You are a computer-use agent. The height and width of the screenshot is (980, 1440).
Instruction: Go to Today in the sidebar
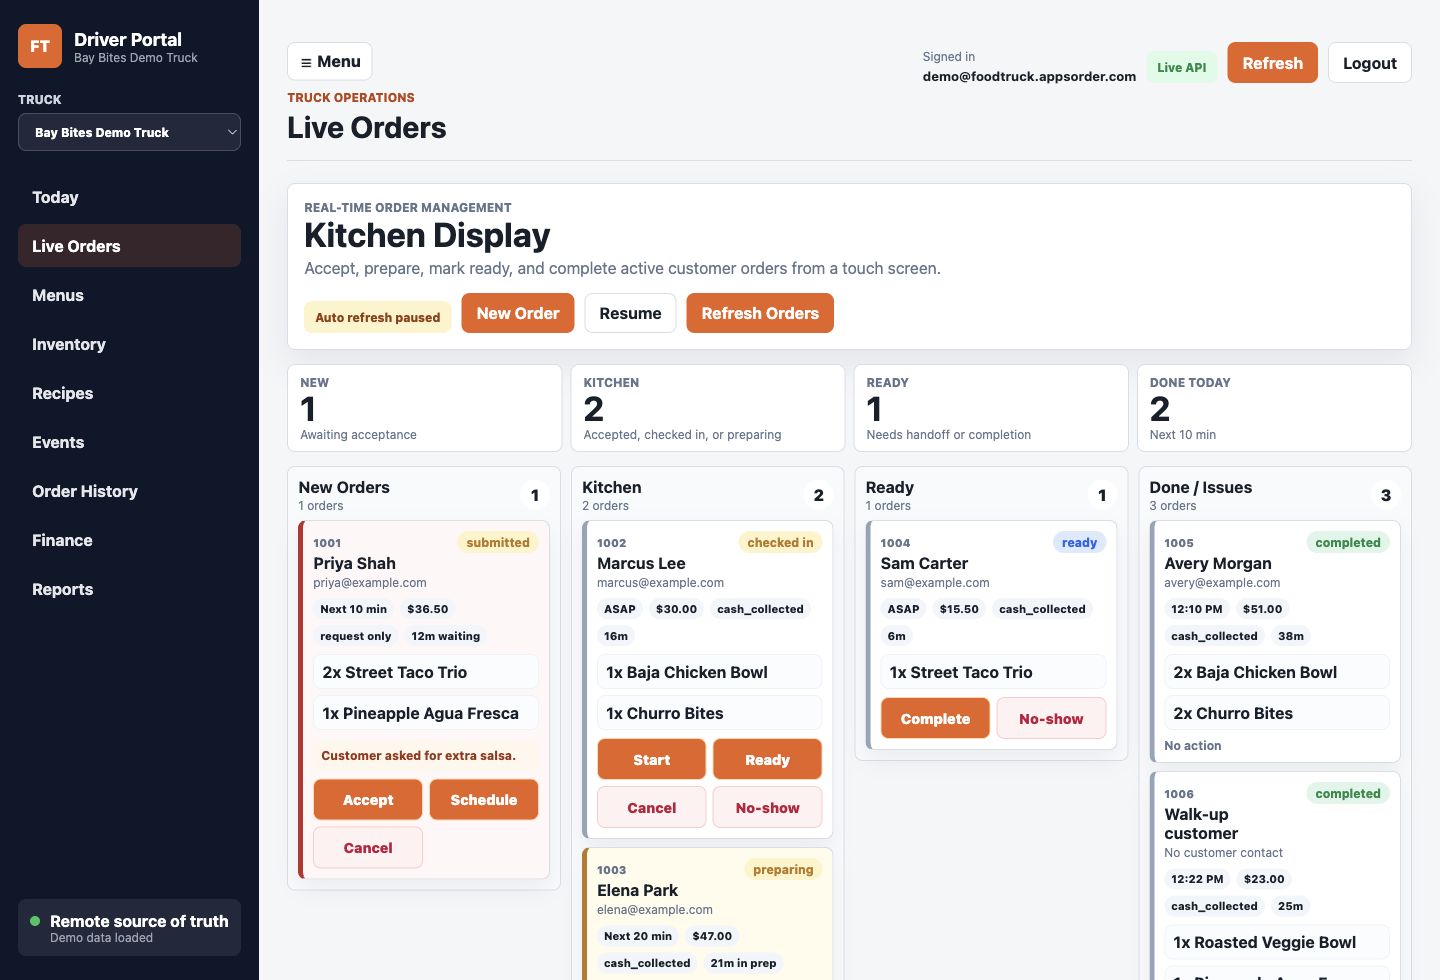tap(129, 197)
